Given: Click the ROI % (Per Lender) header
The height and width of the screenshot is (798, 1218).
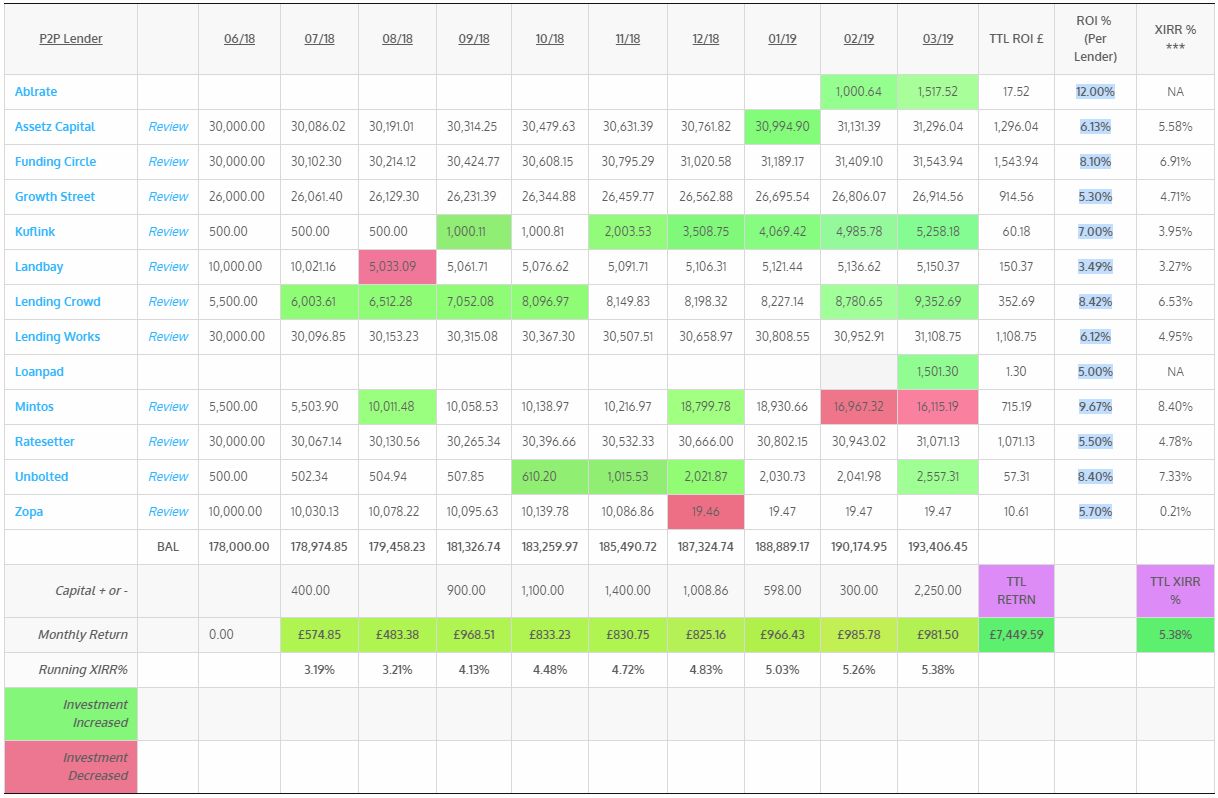Looking at the screenshot, I should (x=1095, y=39).
